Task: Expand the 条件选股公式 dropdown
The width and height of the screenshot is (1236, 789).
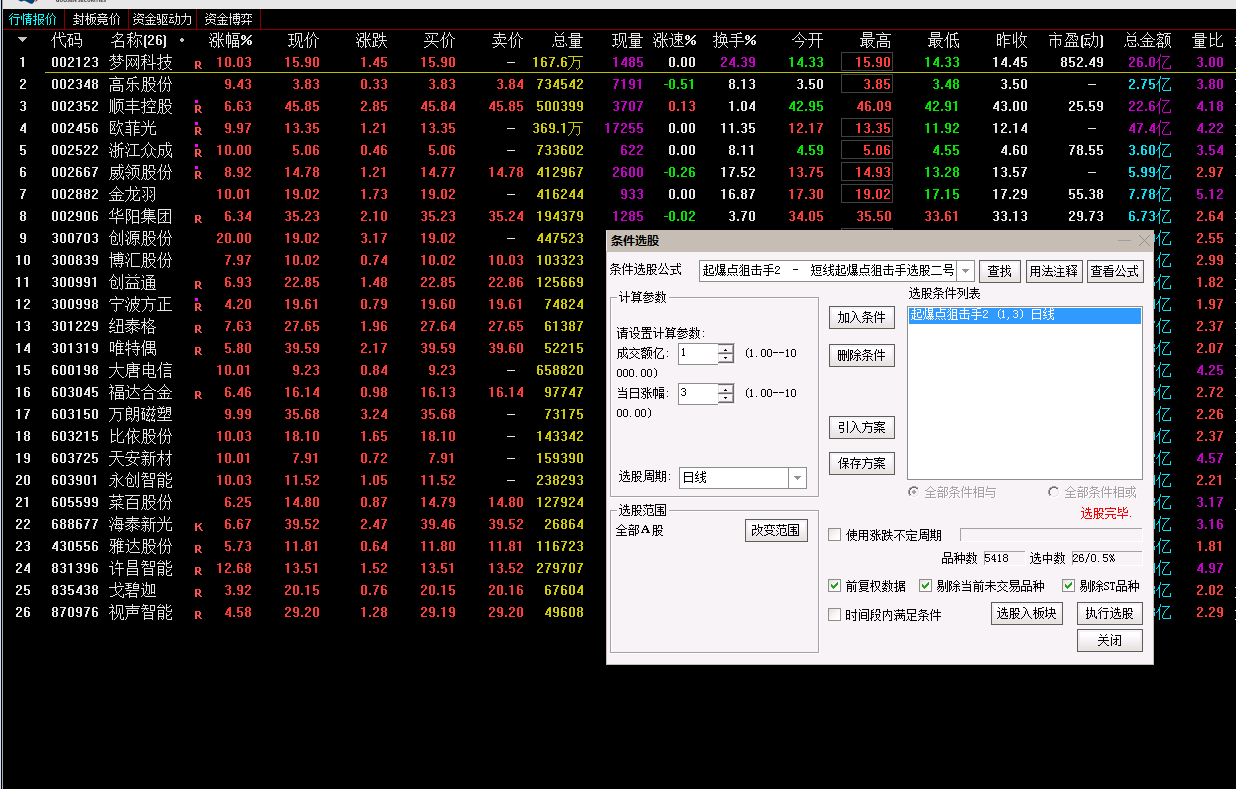Action: click(x=965, y=271)
